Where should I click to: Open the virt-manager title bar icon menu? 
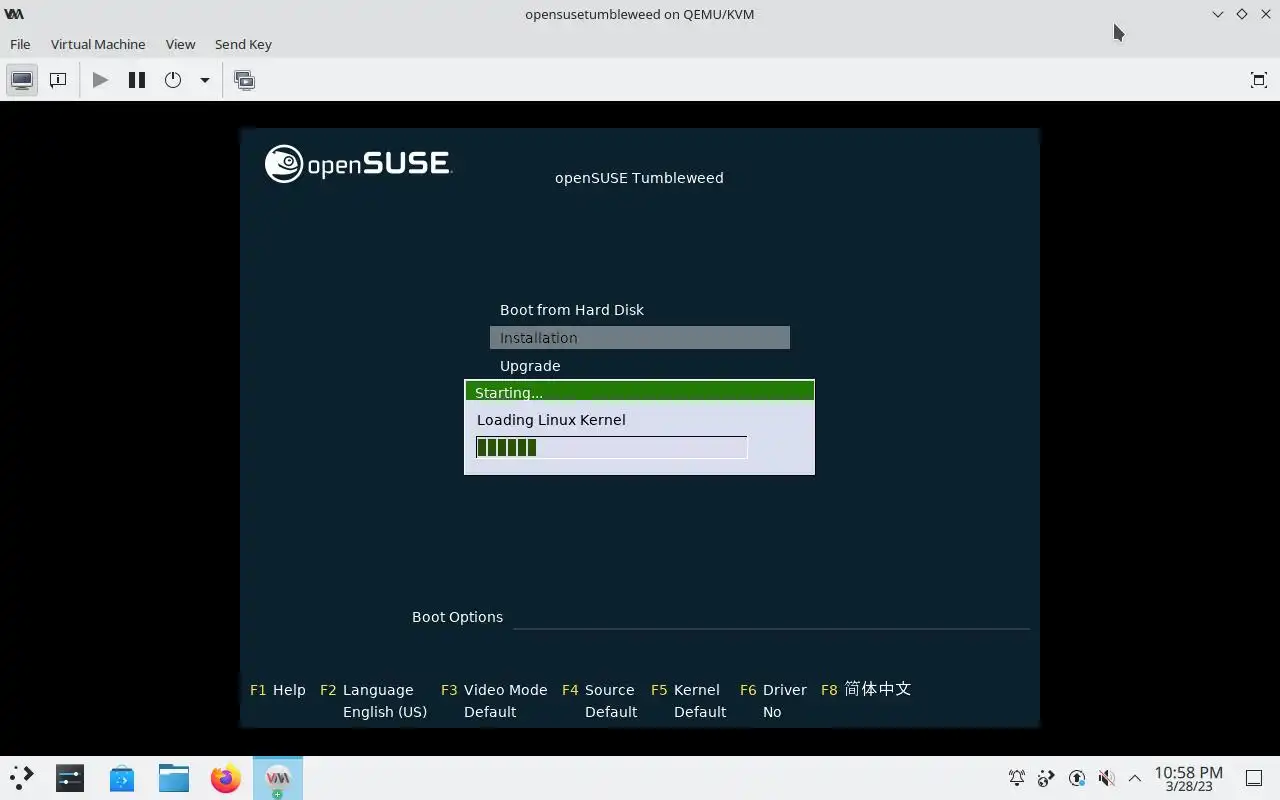click(14, 14)
